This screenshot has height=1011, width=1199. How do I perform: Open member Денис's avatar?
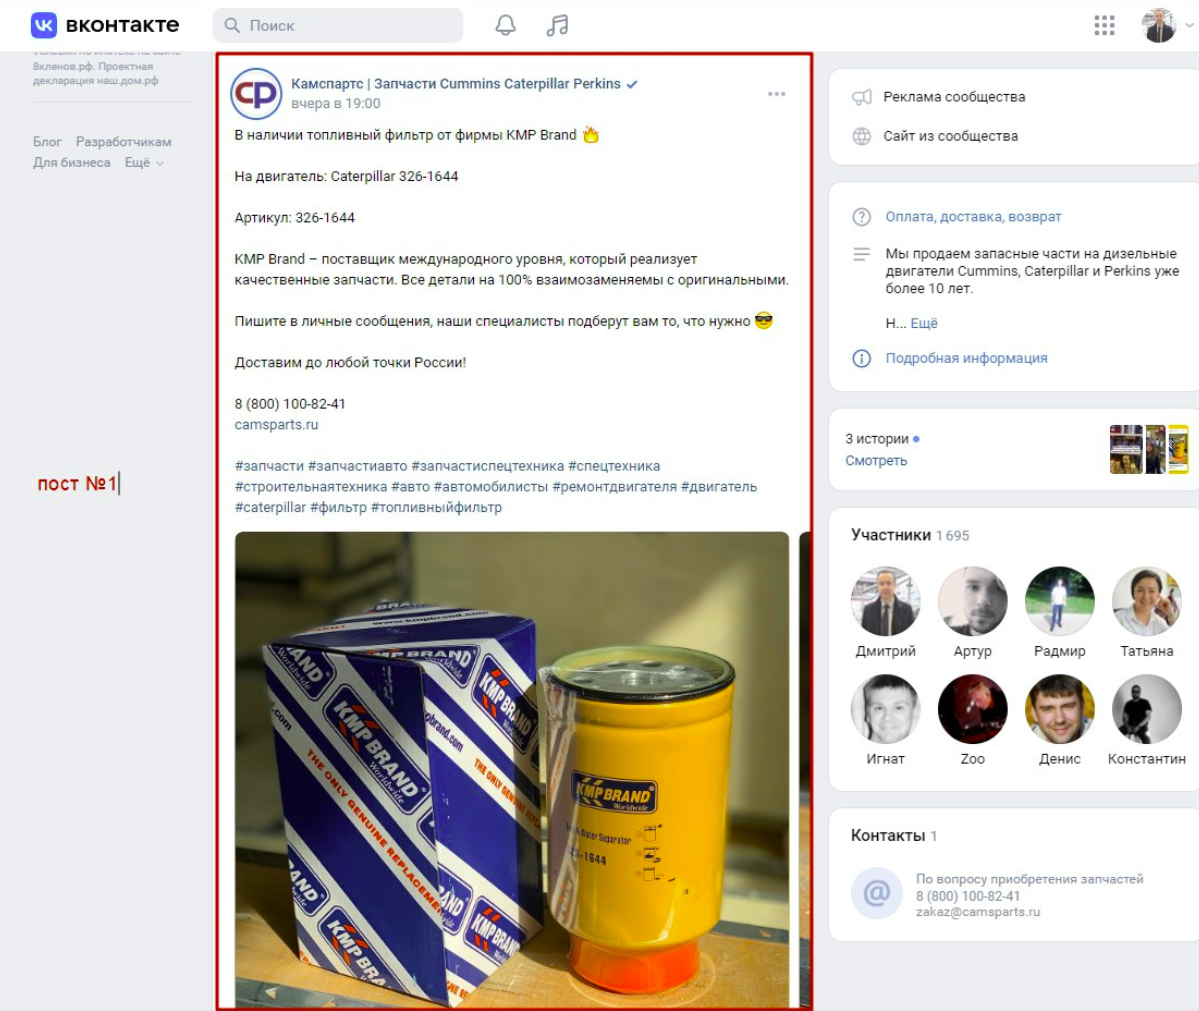tap(1060, 709)
